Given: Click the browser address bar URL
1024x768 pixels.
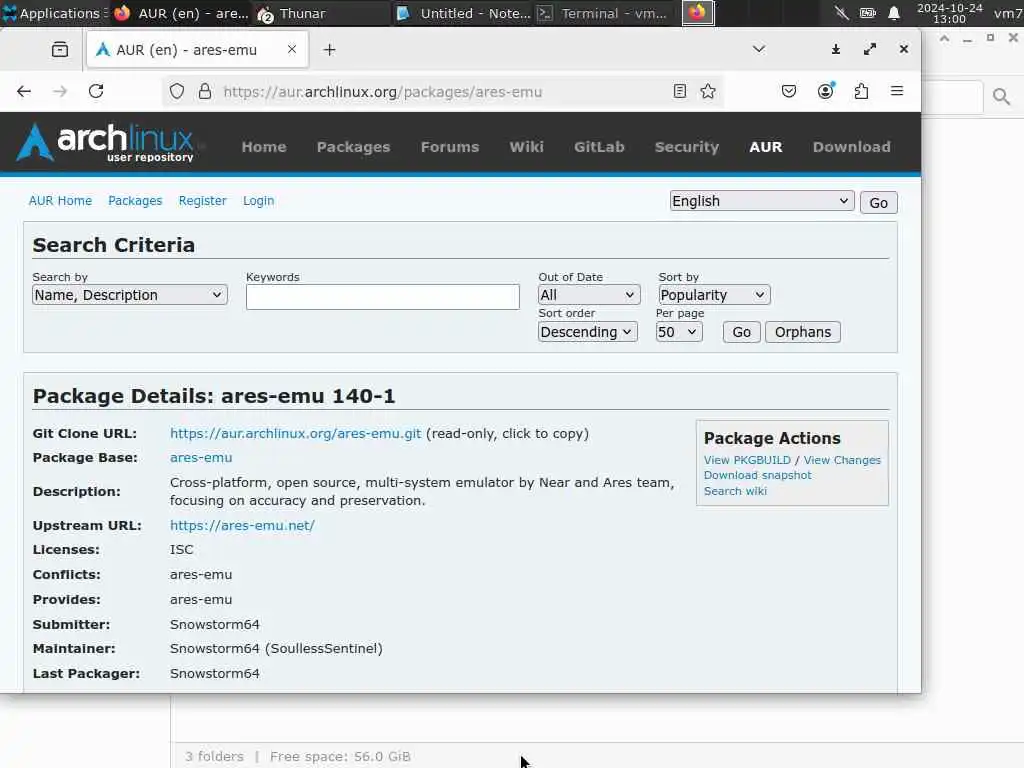Looking at the screenshot, I should (383, 91).
